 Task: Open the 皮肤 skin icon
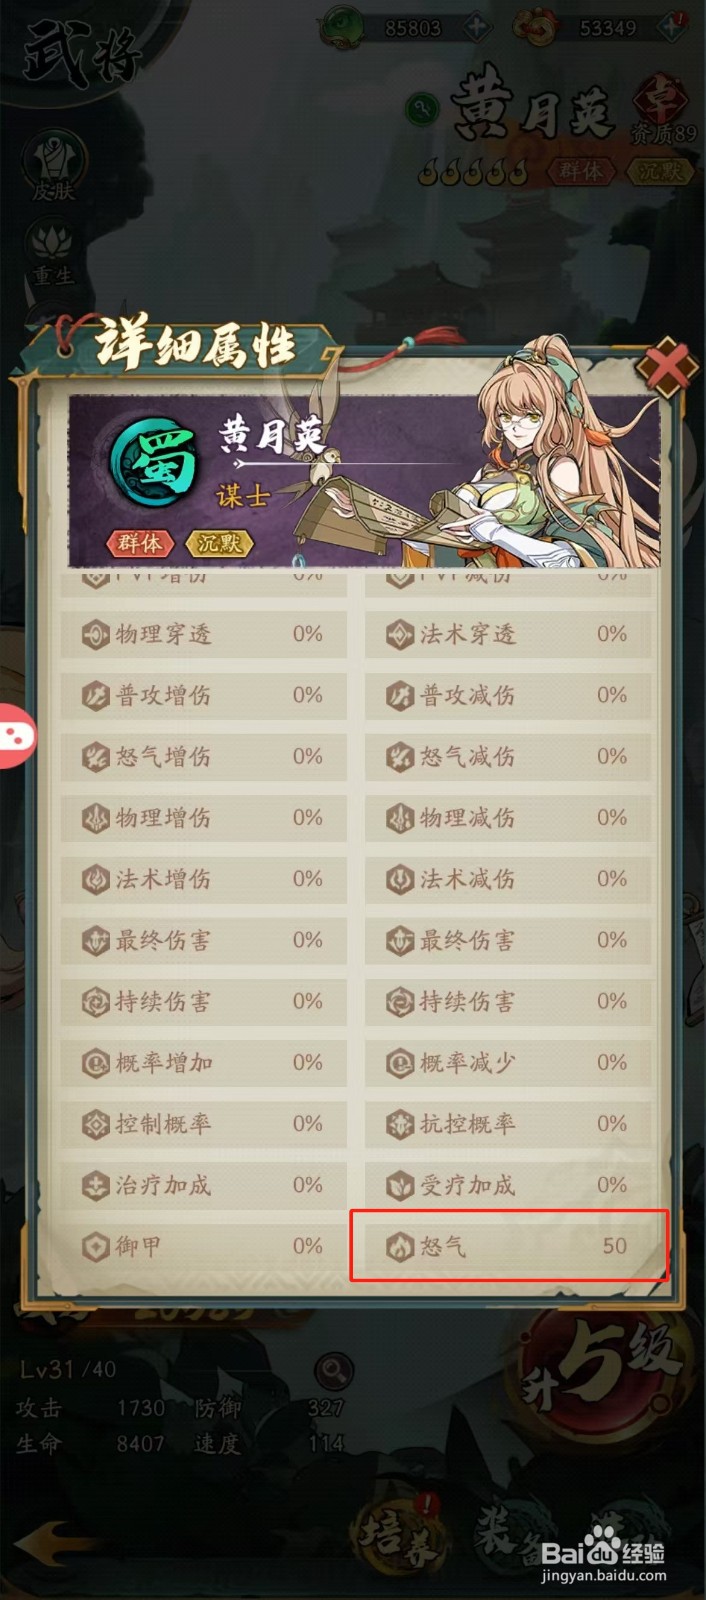pos(54,166)
